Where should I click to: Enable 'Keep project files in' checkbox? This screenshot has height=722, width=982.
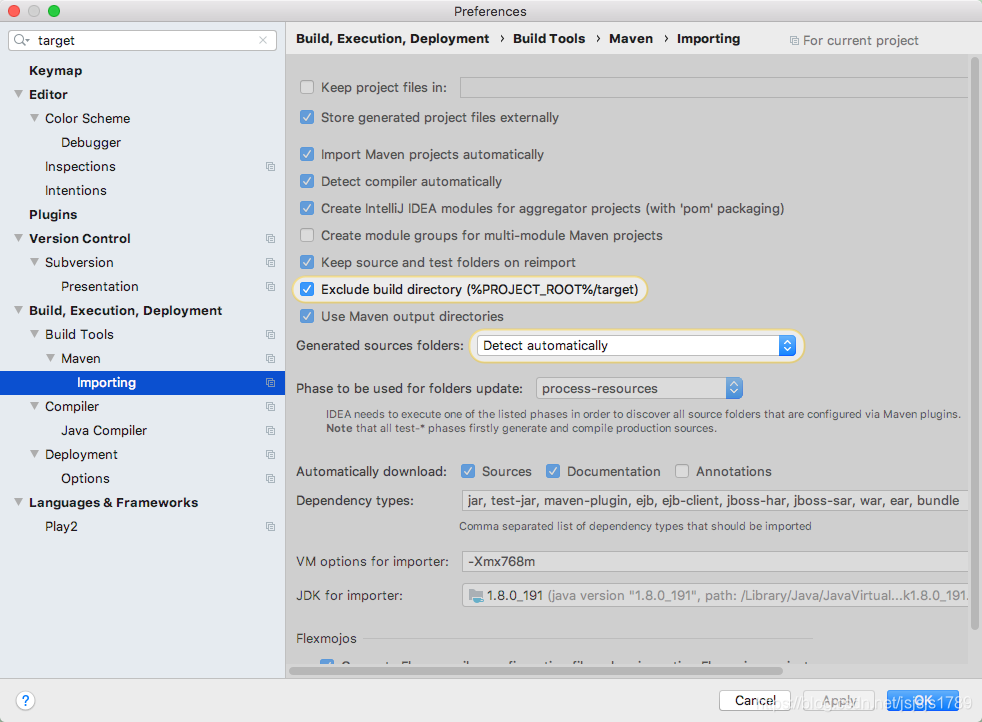[307, 87]
